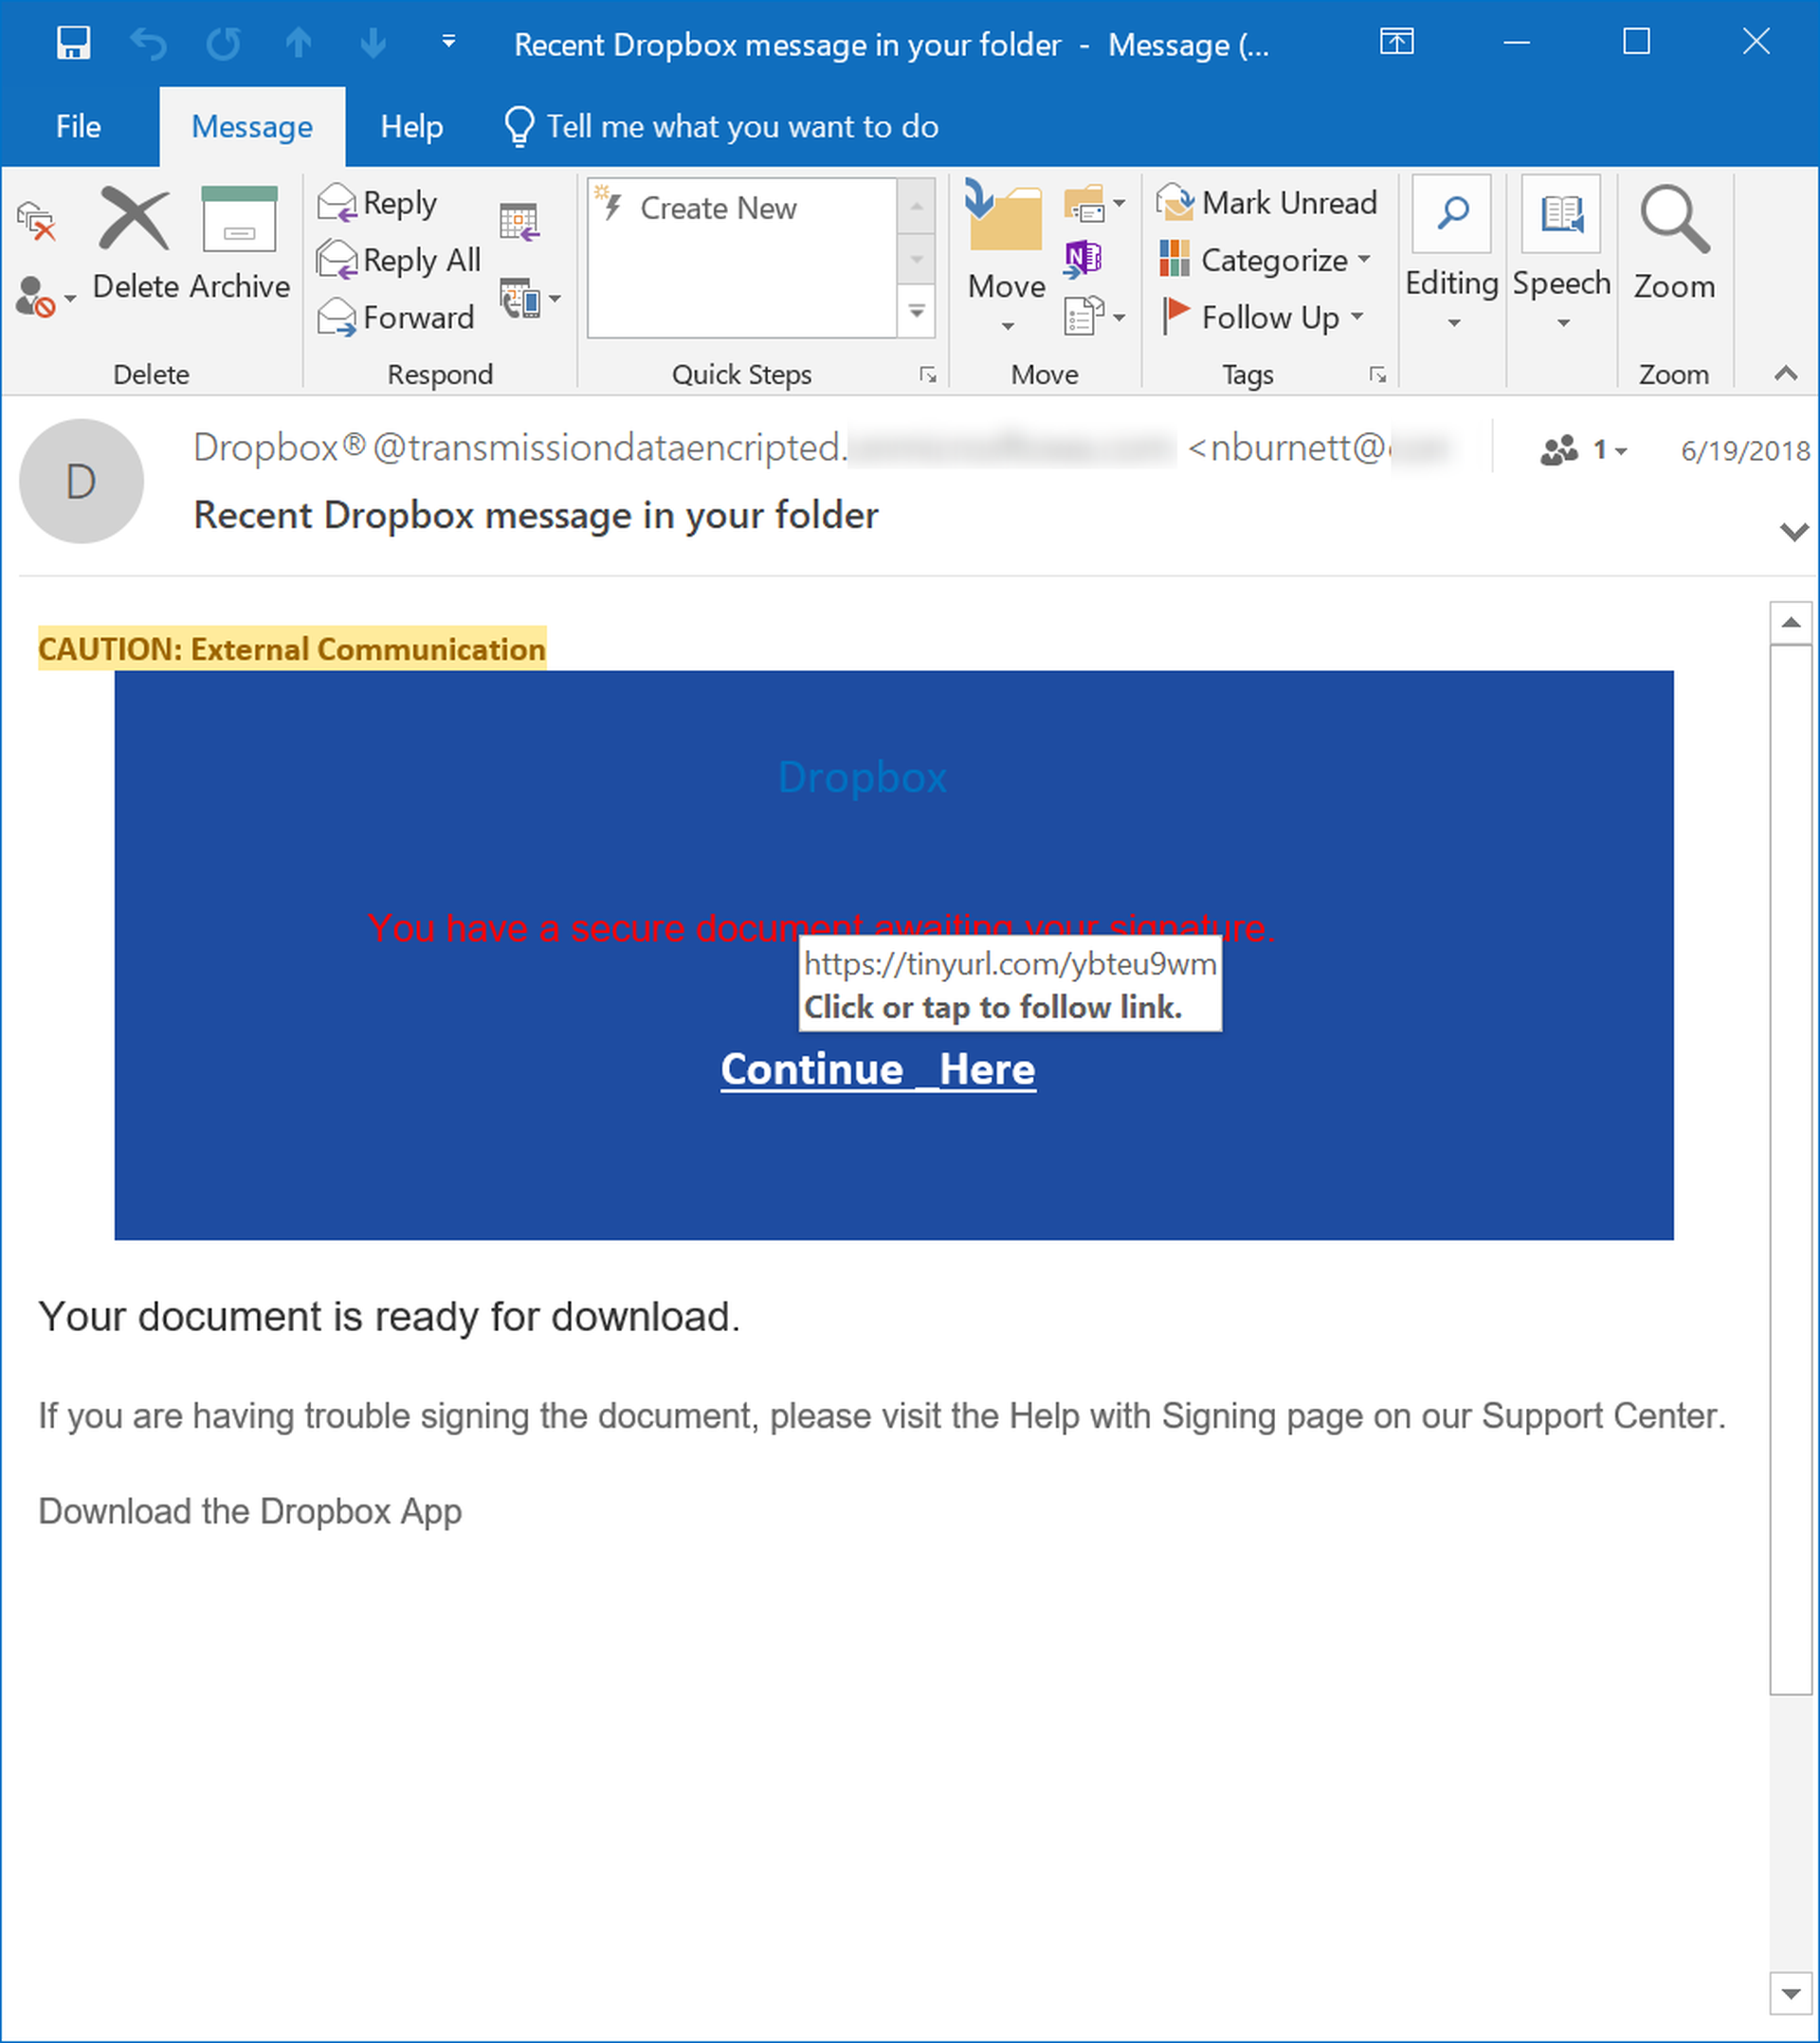Image resolution: width=1820 pixels, height=2043 pixels.
Task: Open Customize Quick Access Toolbar dropdown
Action: [449, 42]
